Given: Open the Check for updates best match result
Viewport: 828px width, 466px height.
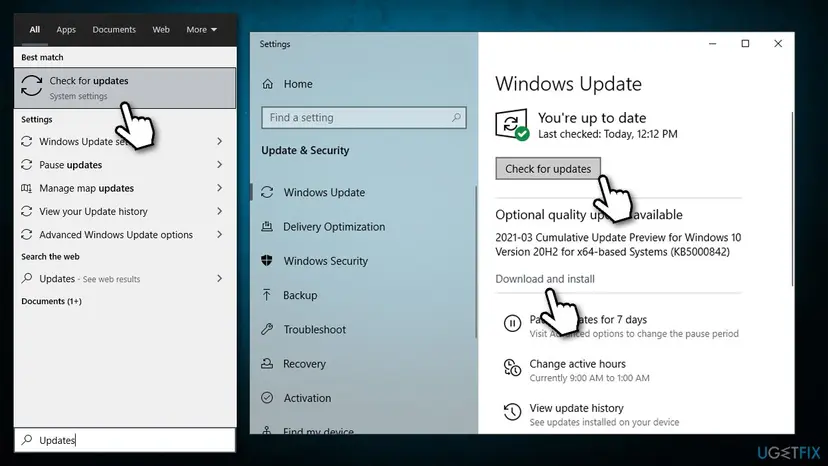Looking at the screenshot, I should click(x=125, y=88).
